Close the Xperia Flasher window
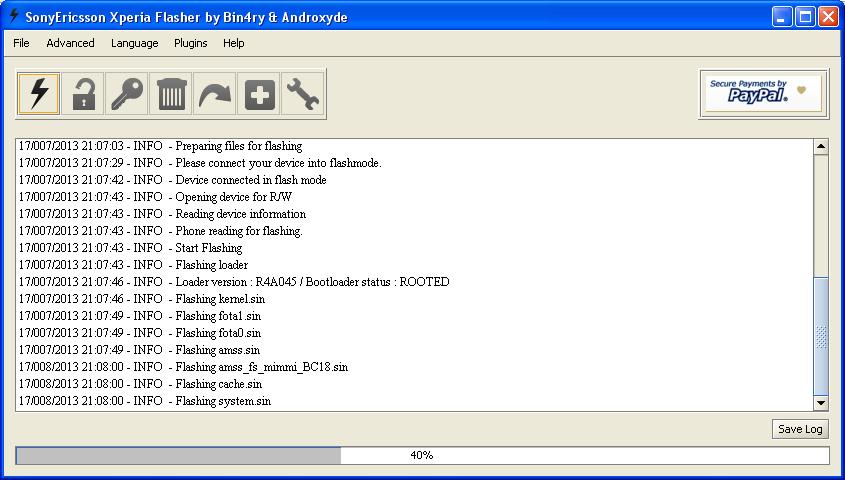Viewport: 845px width, 480px height. pos(828,17)
